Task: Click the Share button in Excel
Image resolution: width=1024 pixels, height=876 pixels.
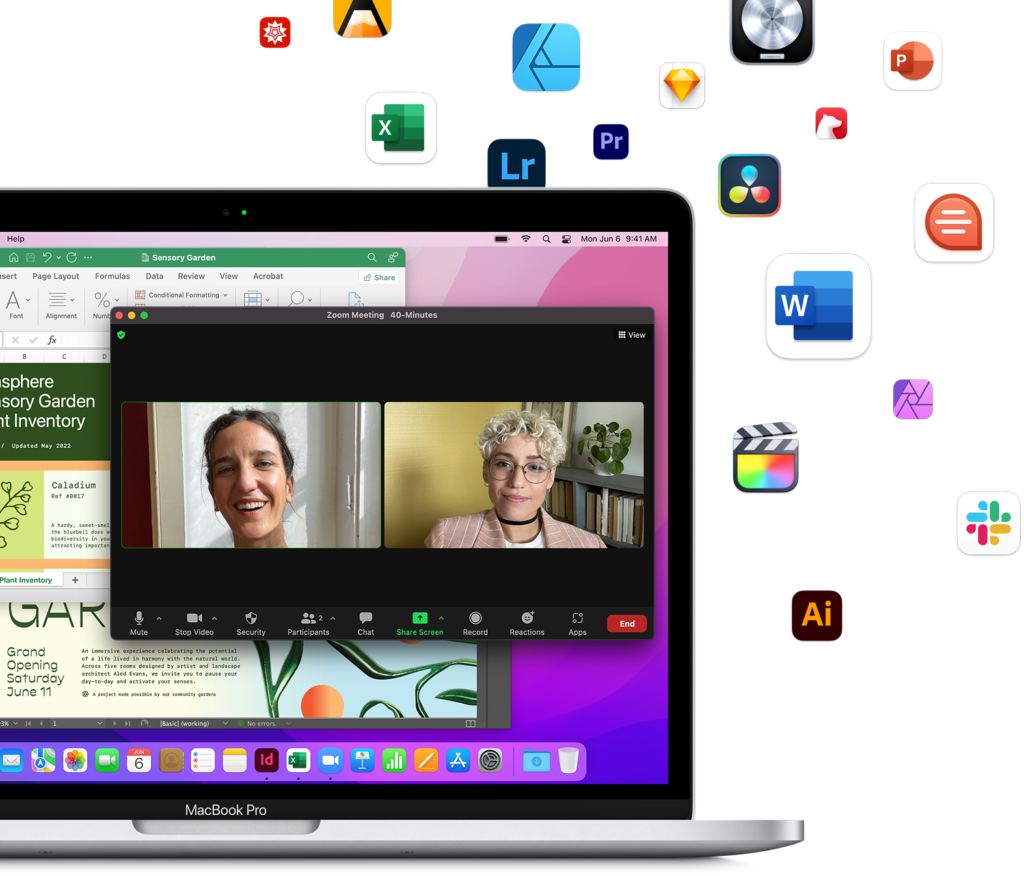Action: pyautogui.click(x=379, y=277)
